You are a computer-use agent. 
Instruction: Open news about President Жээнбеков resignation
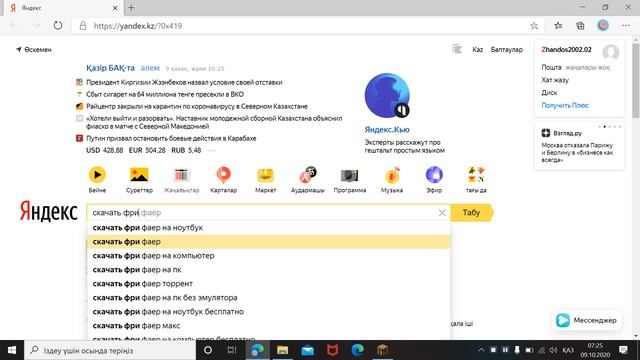point(184,82)
